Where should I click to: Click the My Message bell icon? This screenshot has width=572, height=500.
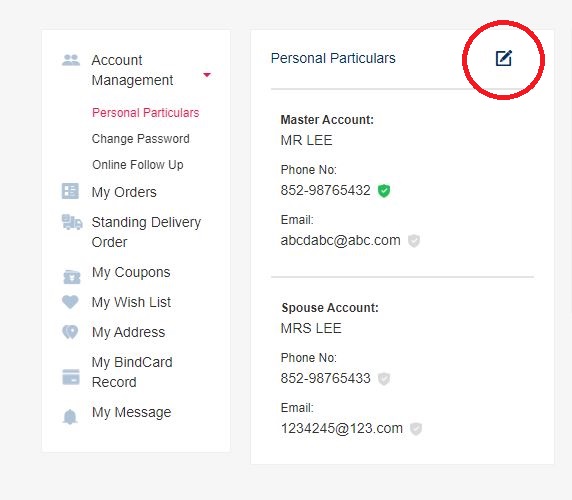70,417
